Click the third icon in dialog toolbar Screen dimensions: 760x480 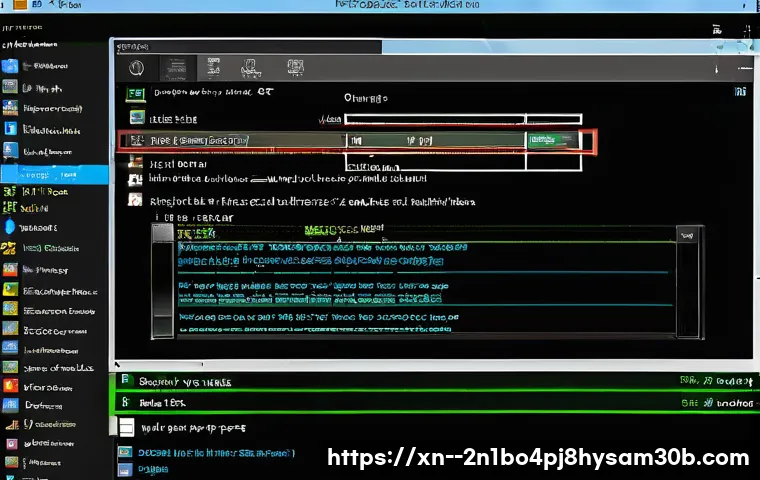coord(210,69)
